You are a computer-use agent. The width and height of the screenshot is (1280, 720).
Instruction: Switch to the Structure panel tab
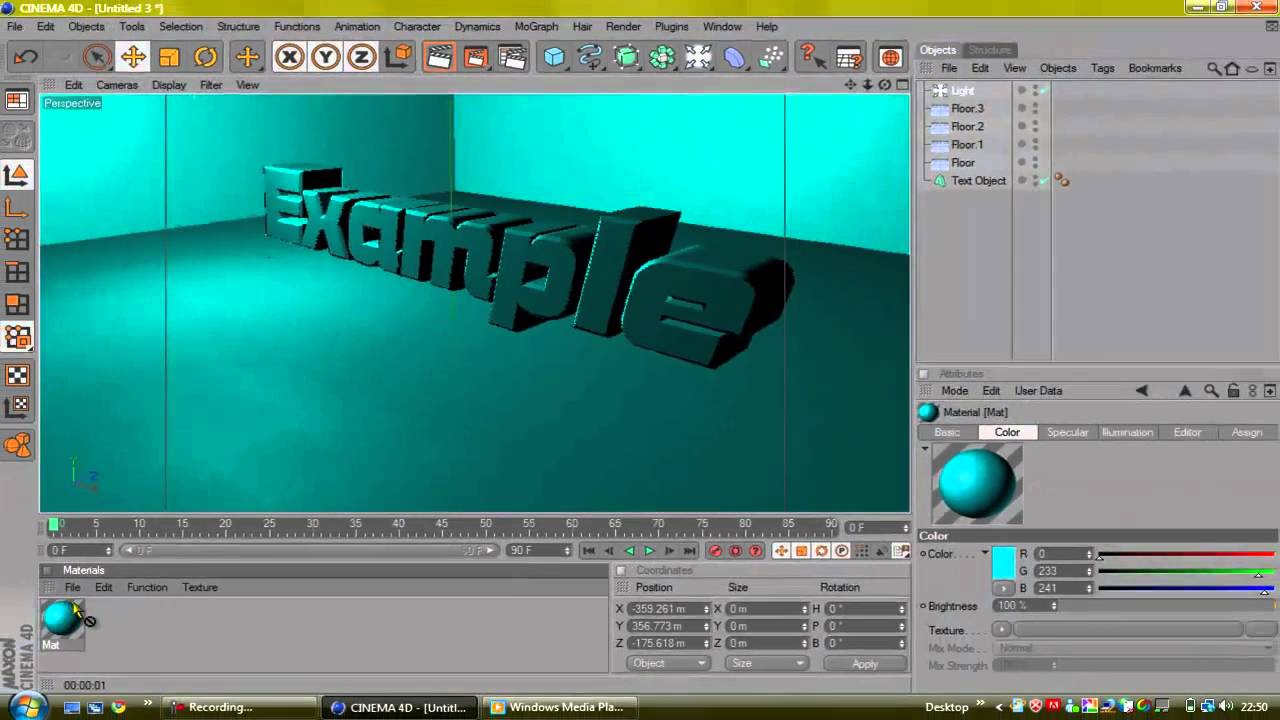click(989, 50)
